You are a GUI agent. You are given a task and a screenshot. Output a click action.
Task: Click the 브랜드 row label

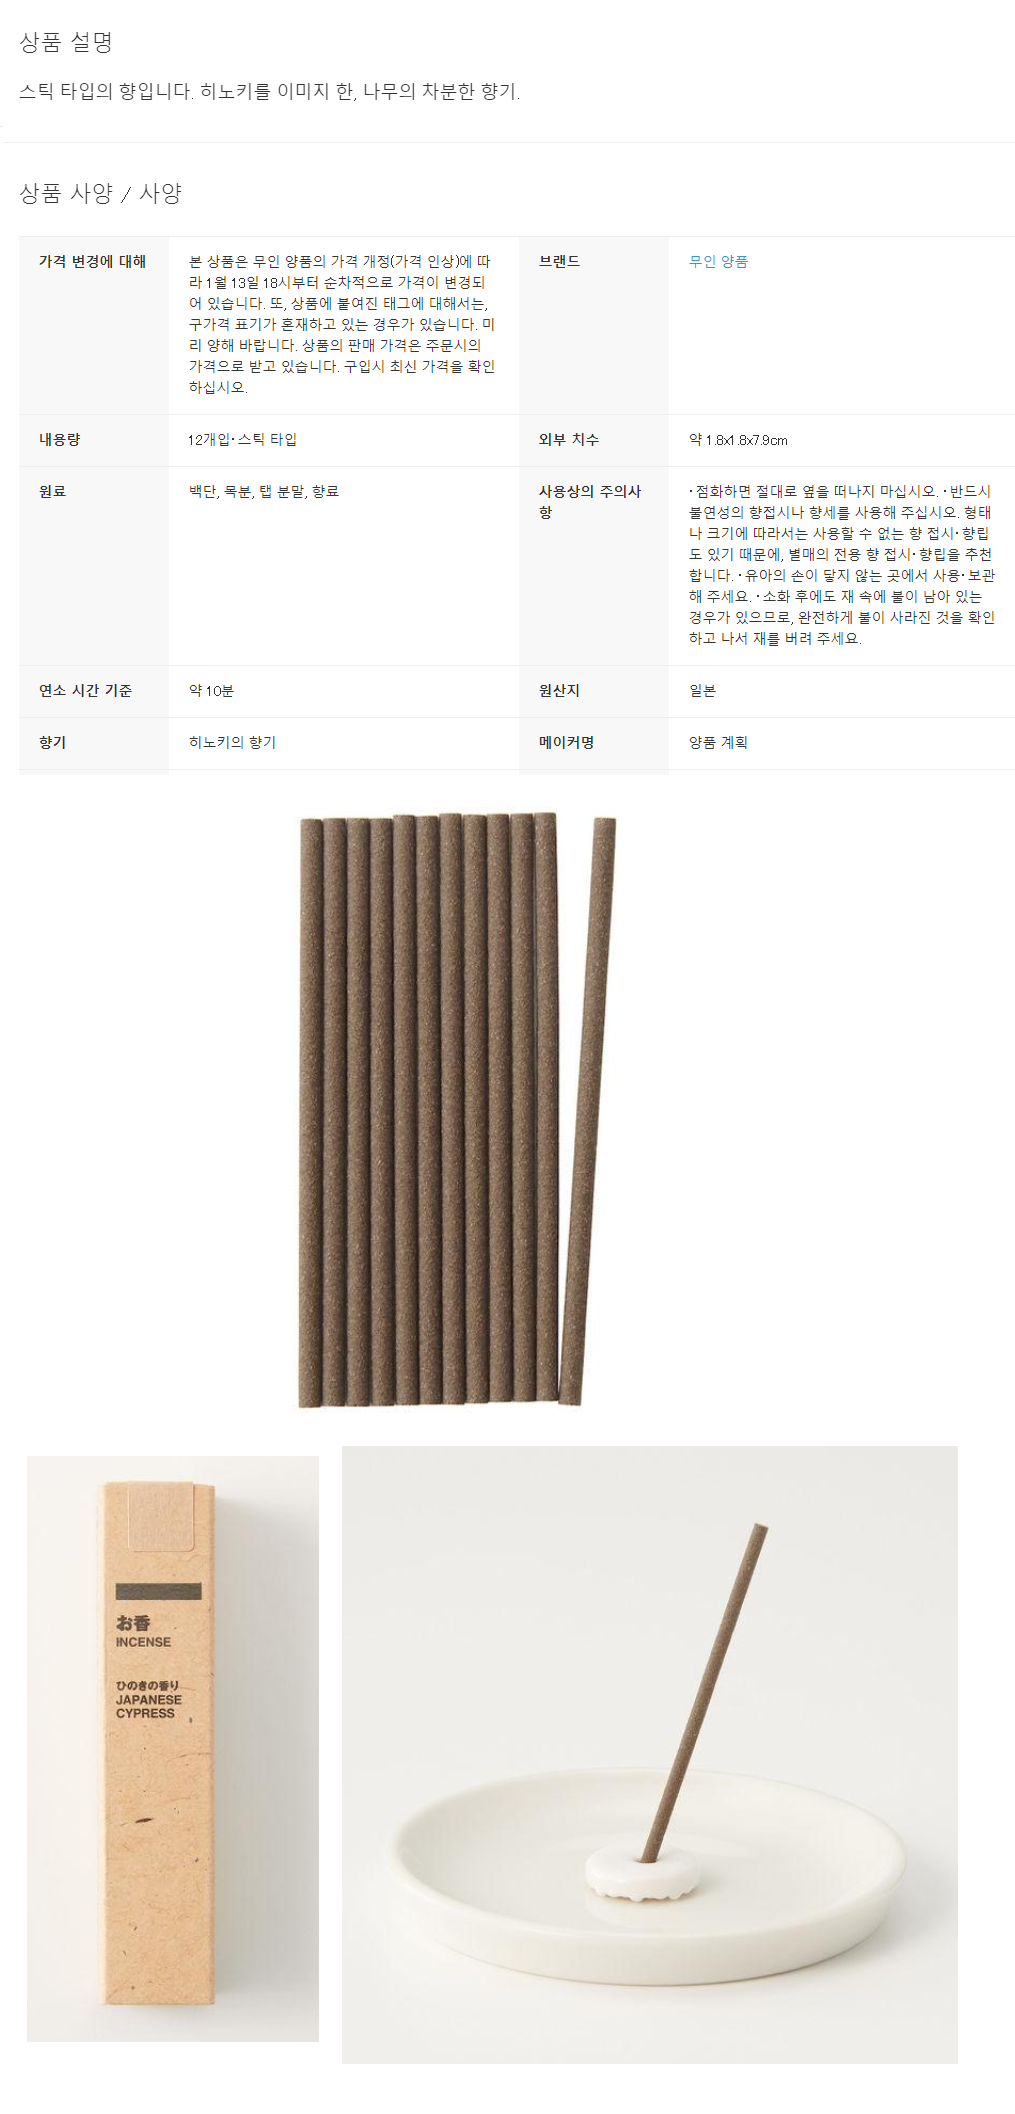[x=559, y=261]
